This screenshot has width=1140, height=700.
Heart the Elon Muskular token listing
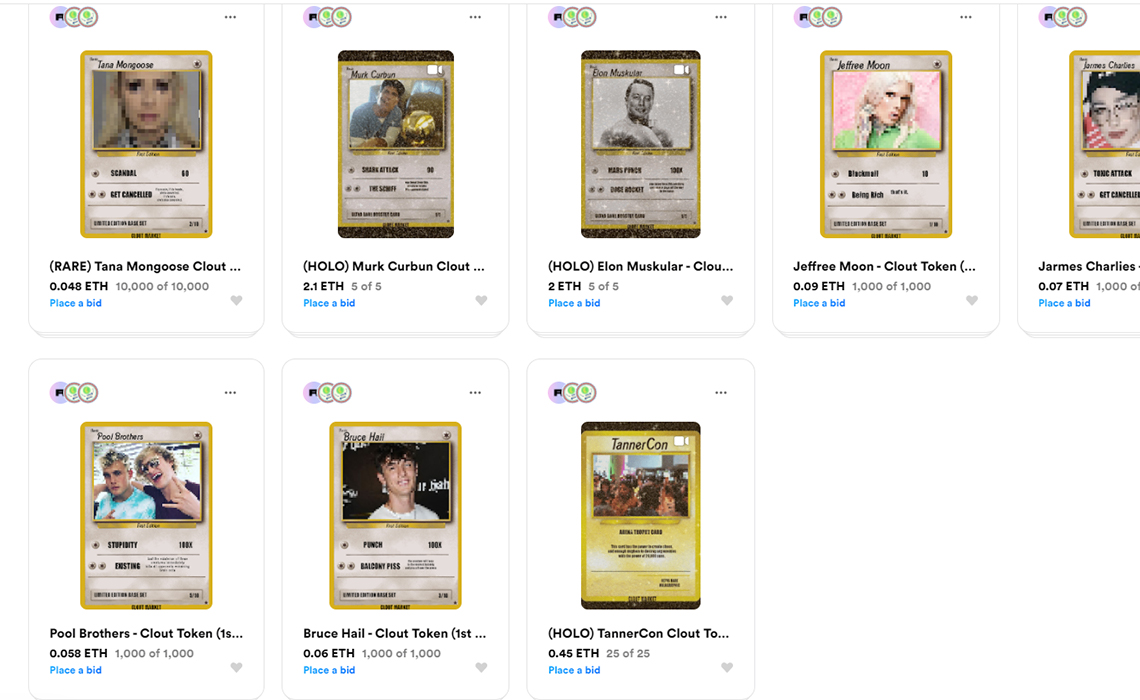pos(727,301)
